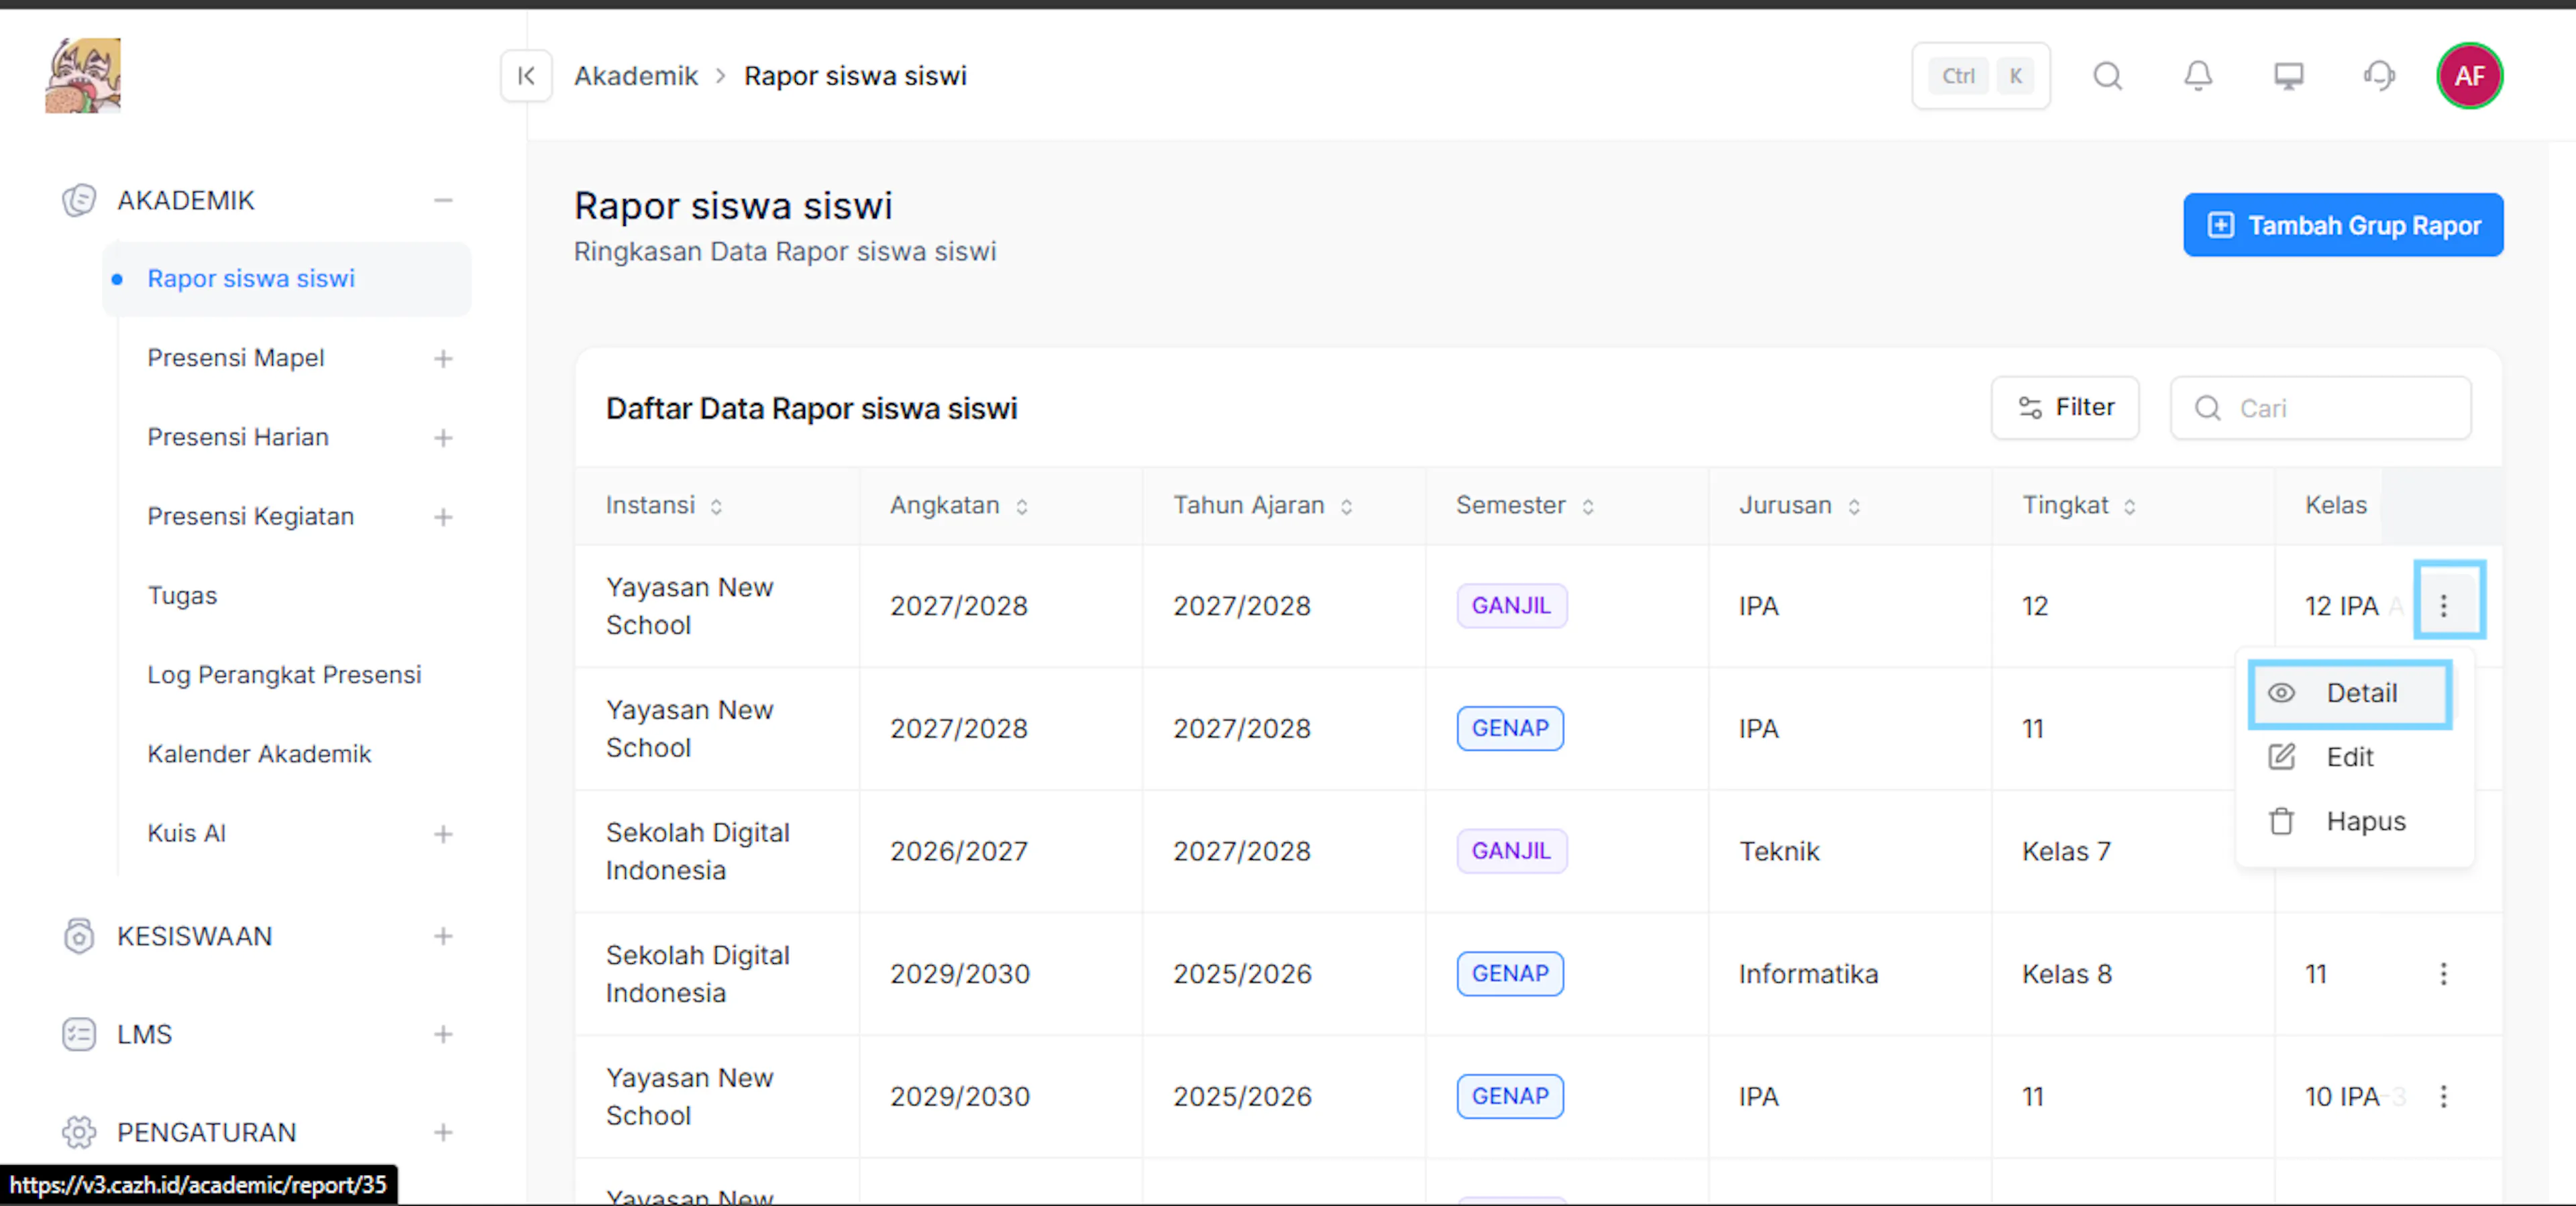Open the three-dot menu for Informatika row
Viewport: 2576px width, 1206px height.
click(x=2444, y=974)
